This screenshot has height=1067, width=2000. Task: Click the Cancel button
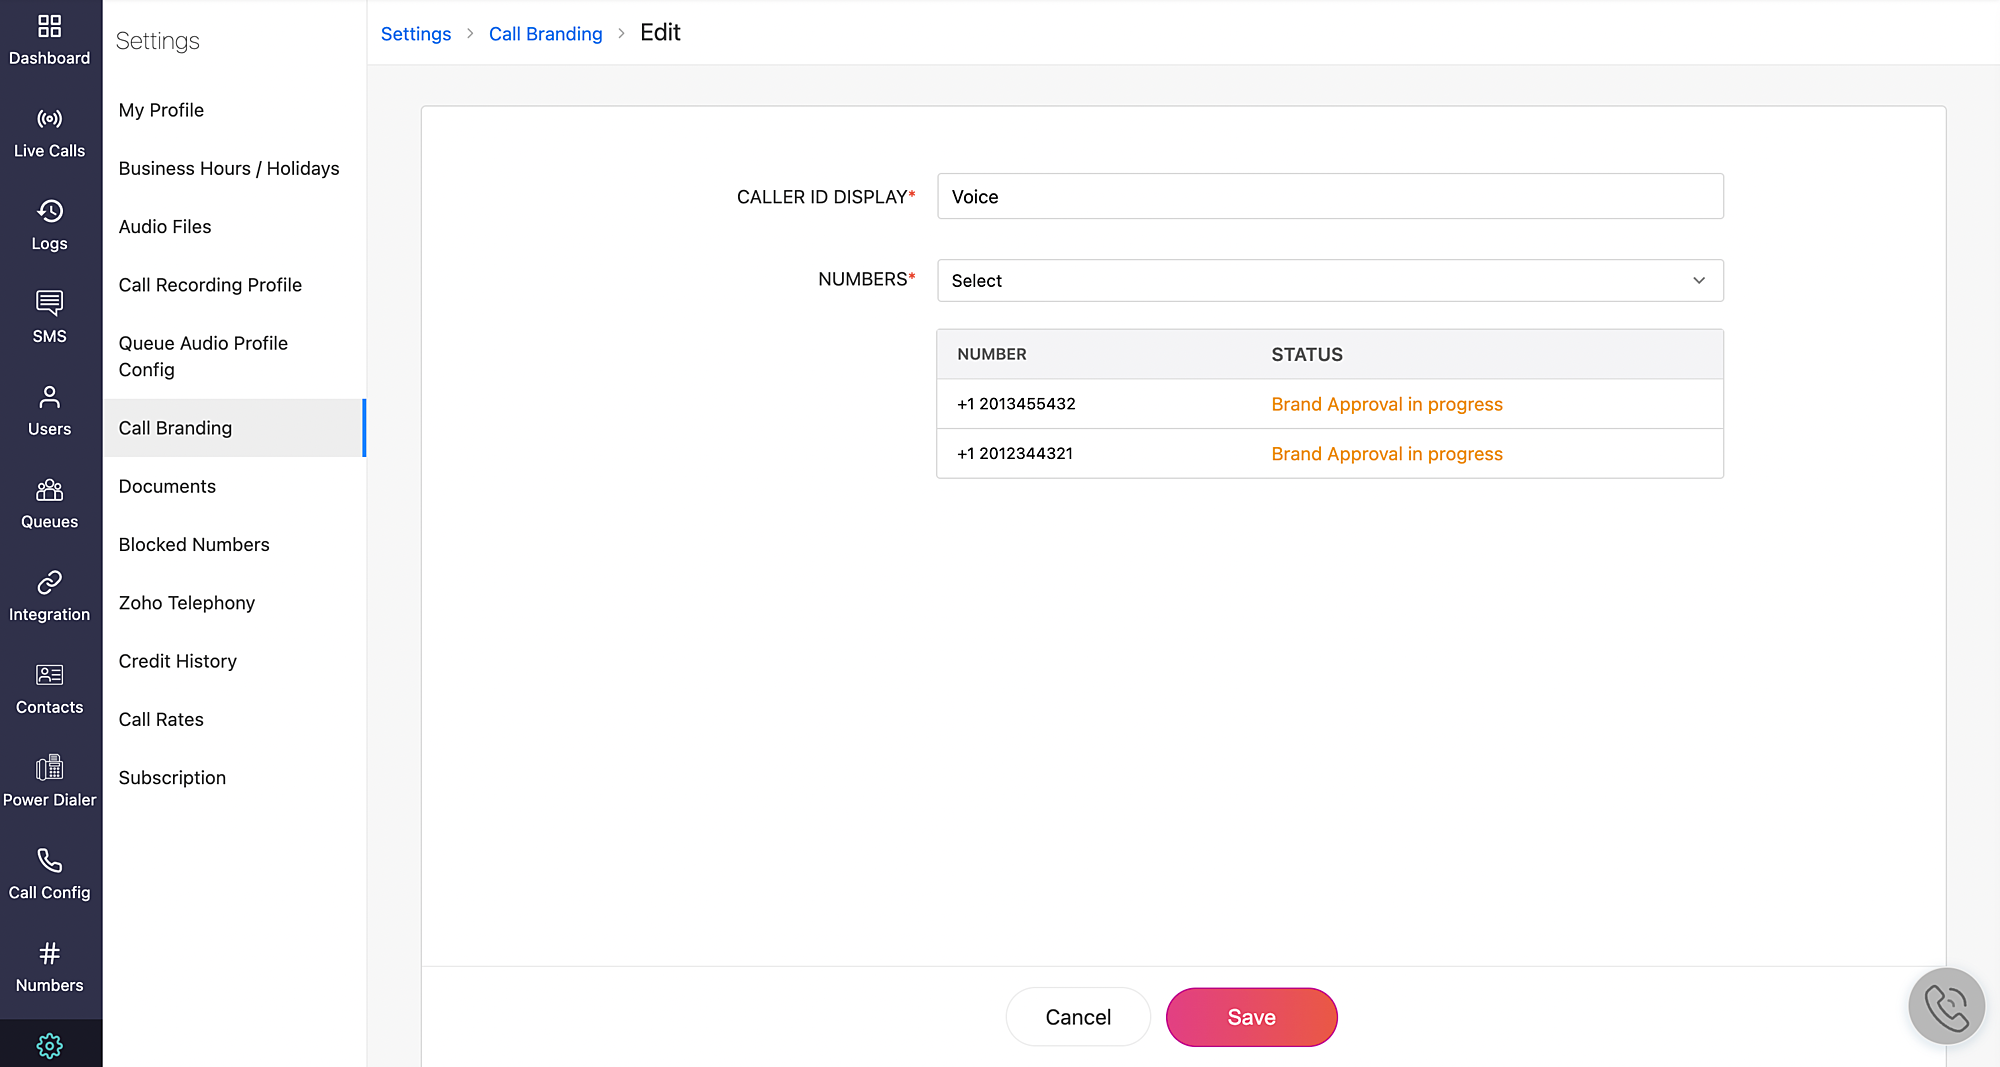point(1078,1017)
